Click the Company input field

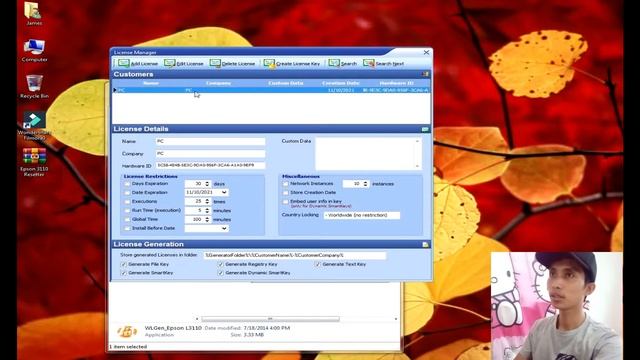click(210, 153)
